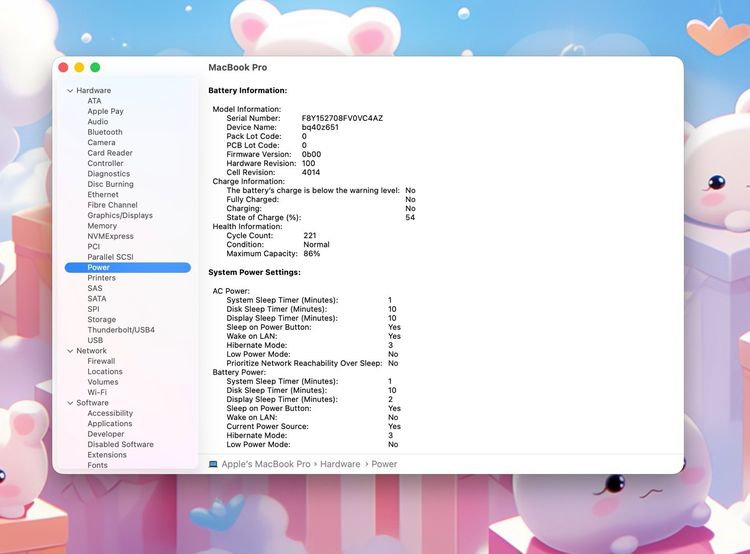
Task: Select Parallel SCSI in the sidebar
Action: 110,257
